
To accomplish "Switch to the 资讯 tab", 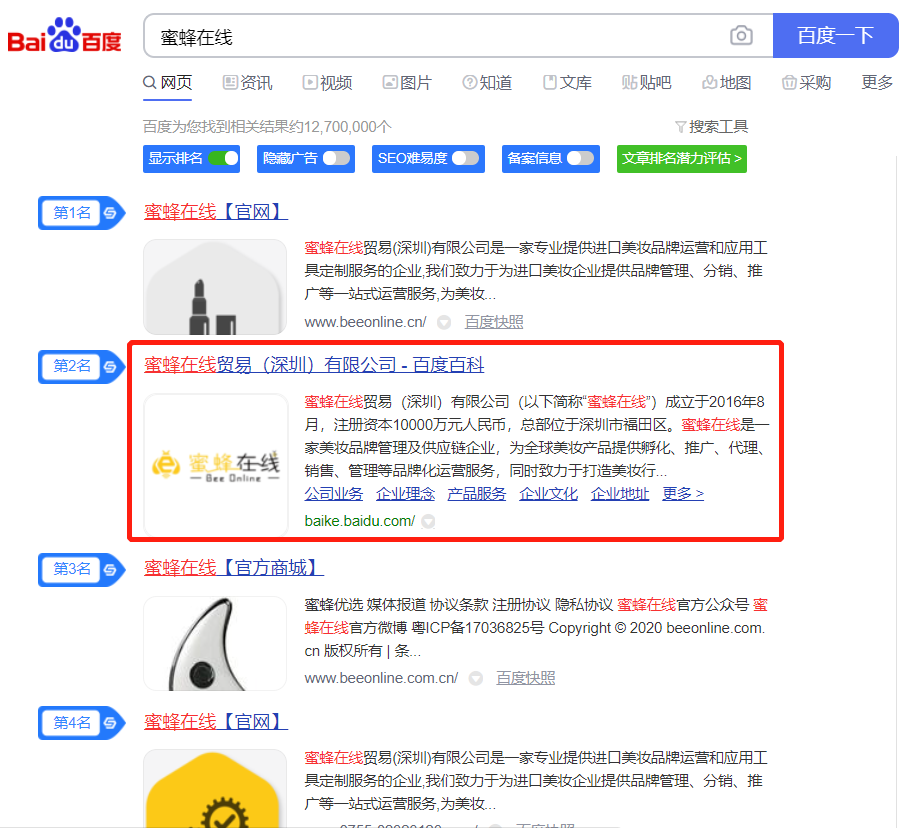I will (x=248, y=83).
